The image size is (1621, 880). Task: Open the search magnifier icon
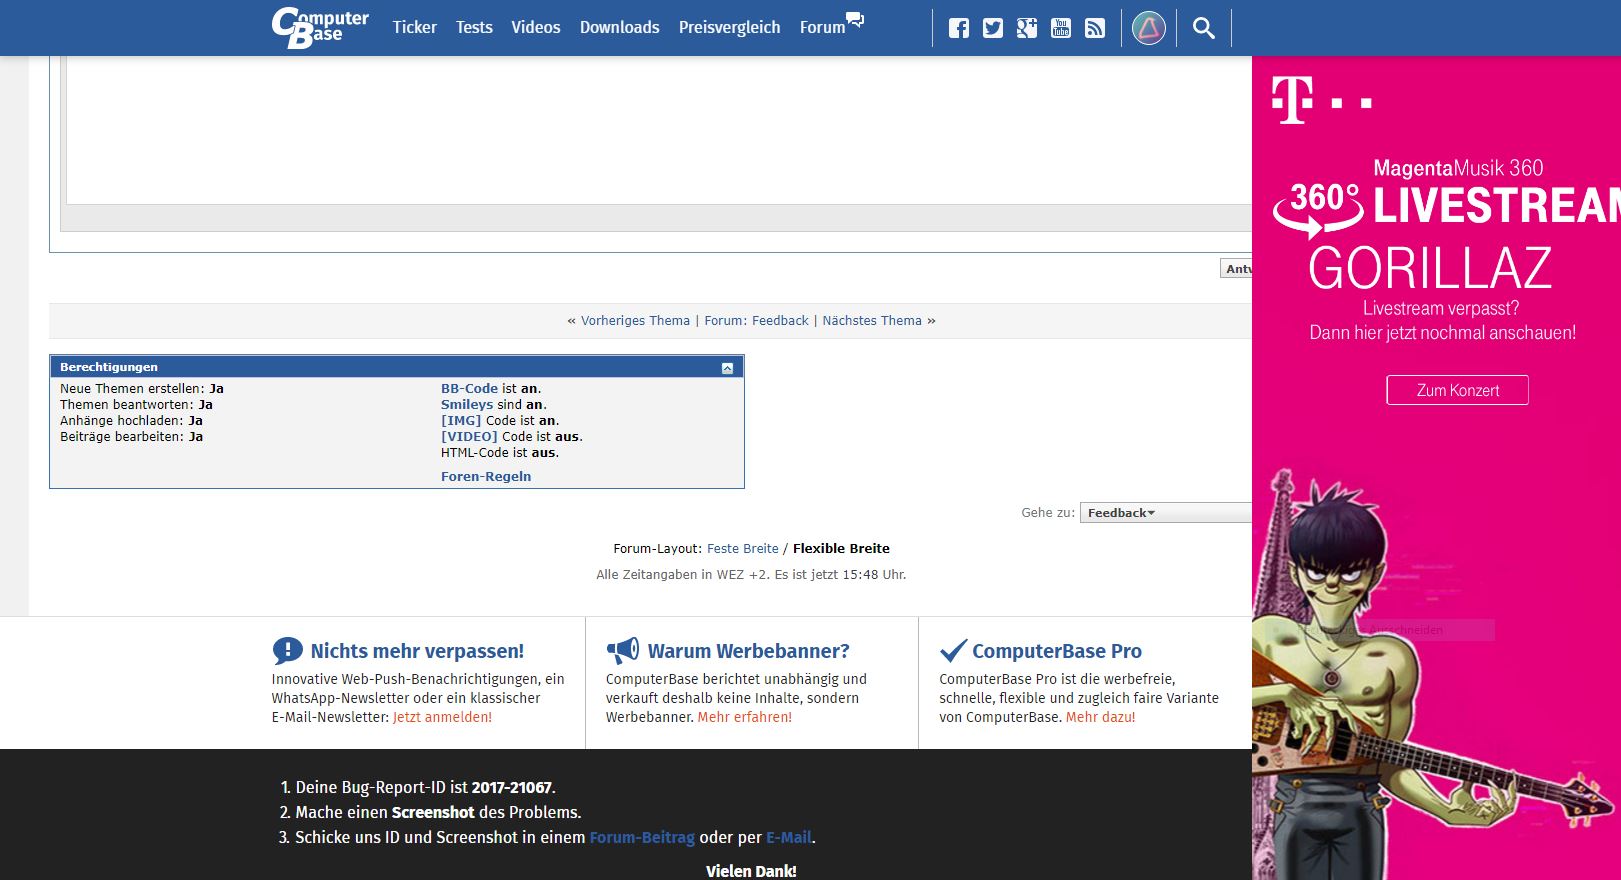pyautogui.click(x=1204, y=28)
